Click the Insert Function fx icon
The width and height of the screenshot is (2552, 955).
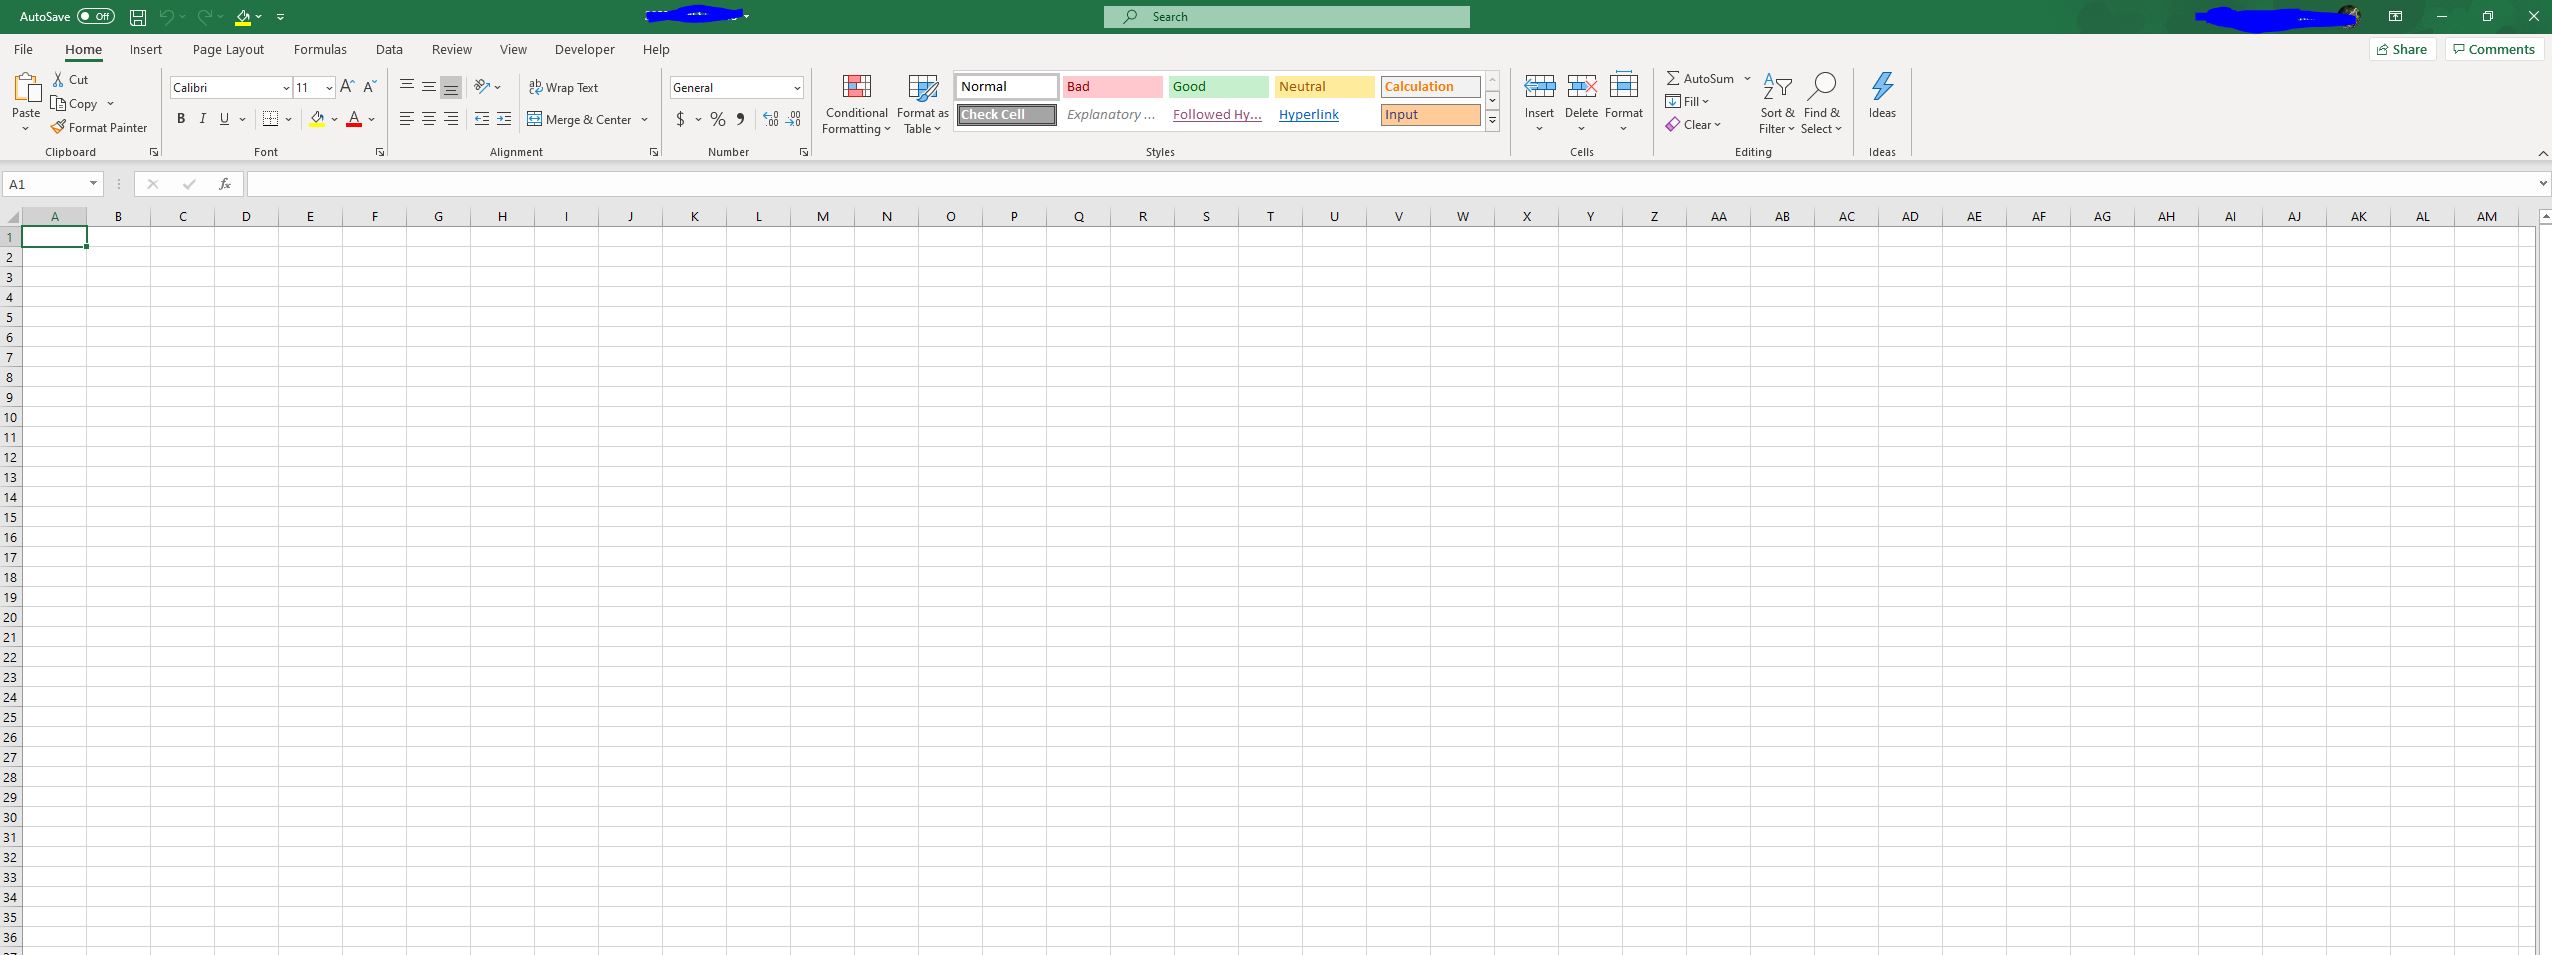[225, 184]
